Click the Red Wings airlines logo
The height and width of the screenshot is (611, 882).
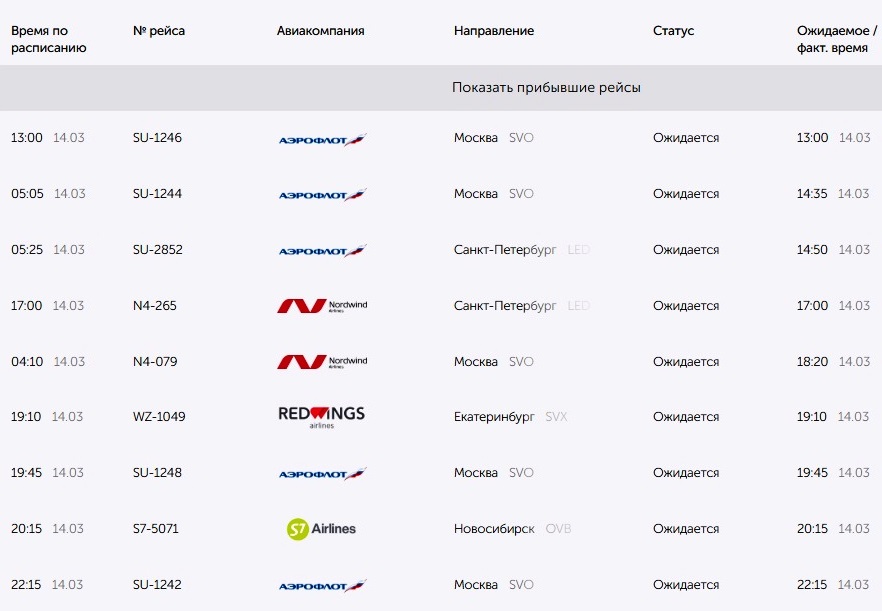tap(322, 417)
